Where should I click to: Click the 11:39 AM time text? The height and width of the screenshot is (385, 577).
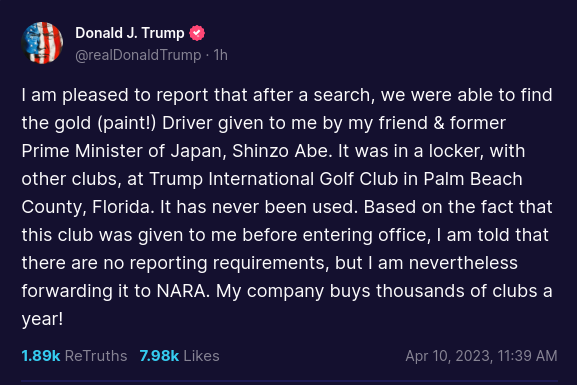point(527,356)
